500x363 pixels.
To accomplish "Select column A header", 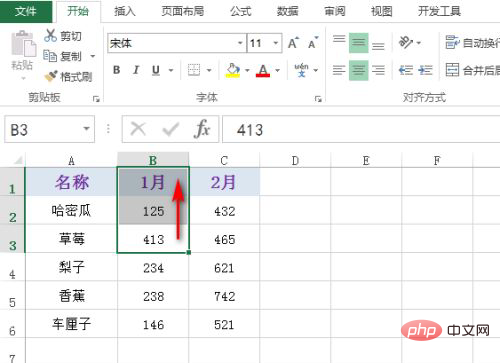I will (71, 161).
